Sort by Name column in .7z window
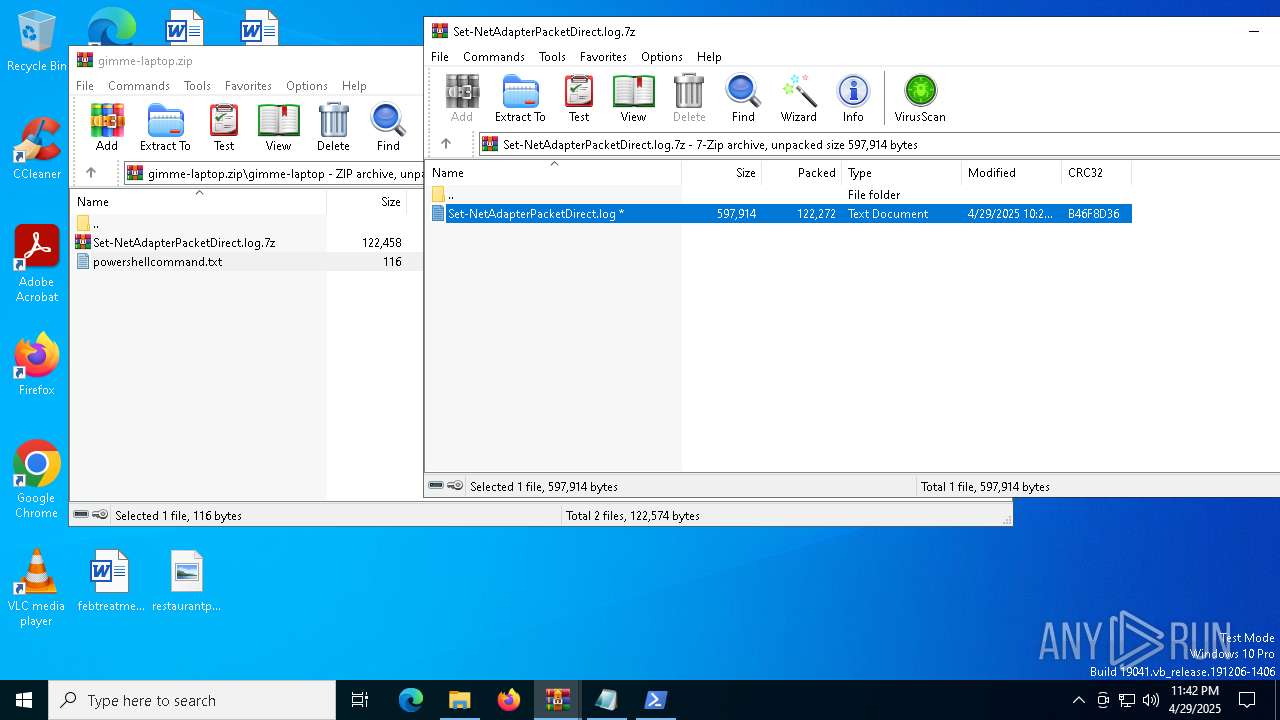 pos(554,173)
